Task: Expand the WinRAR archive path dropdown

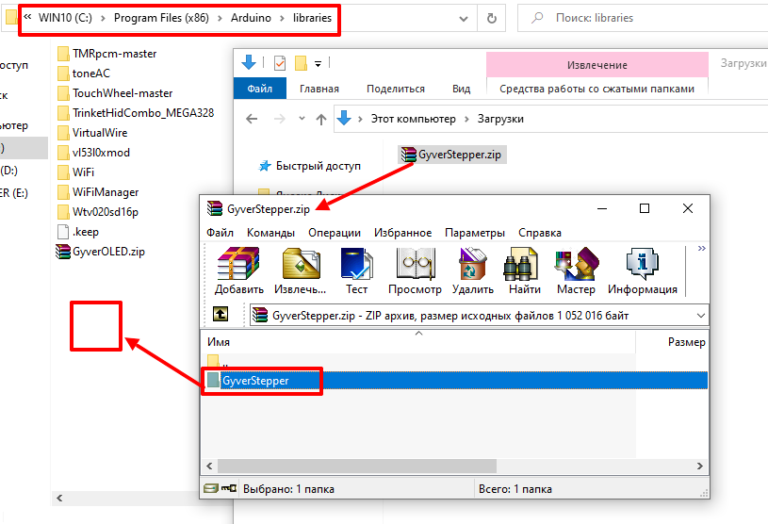Action: click(699, 315)
